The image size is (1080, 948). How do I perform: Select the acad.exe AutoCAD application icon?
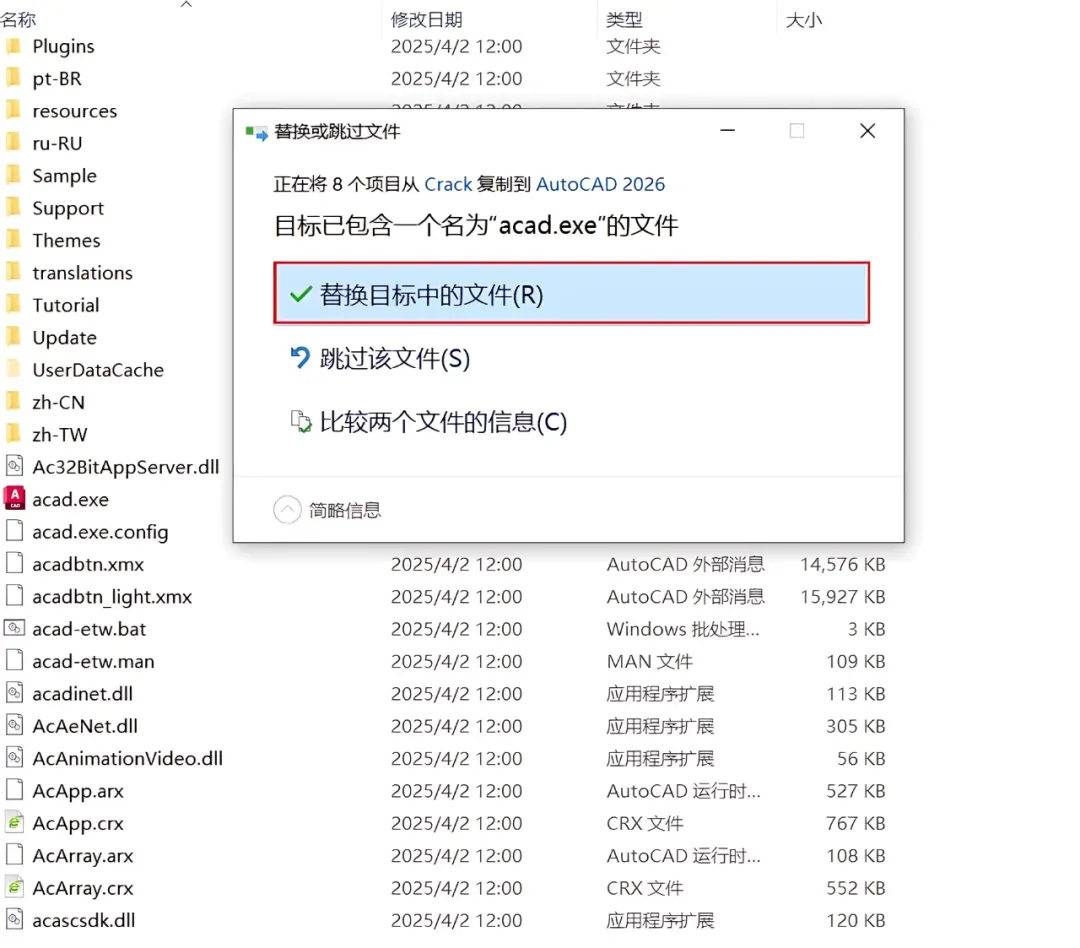coord(14,498)
